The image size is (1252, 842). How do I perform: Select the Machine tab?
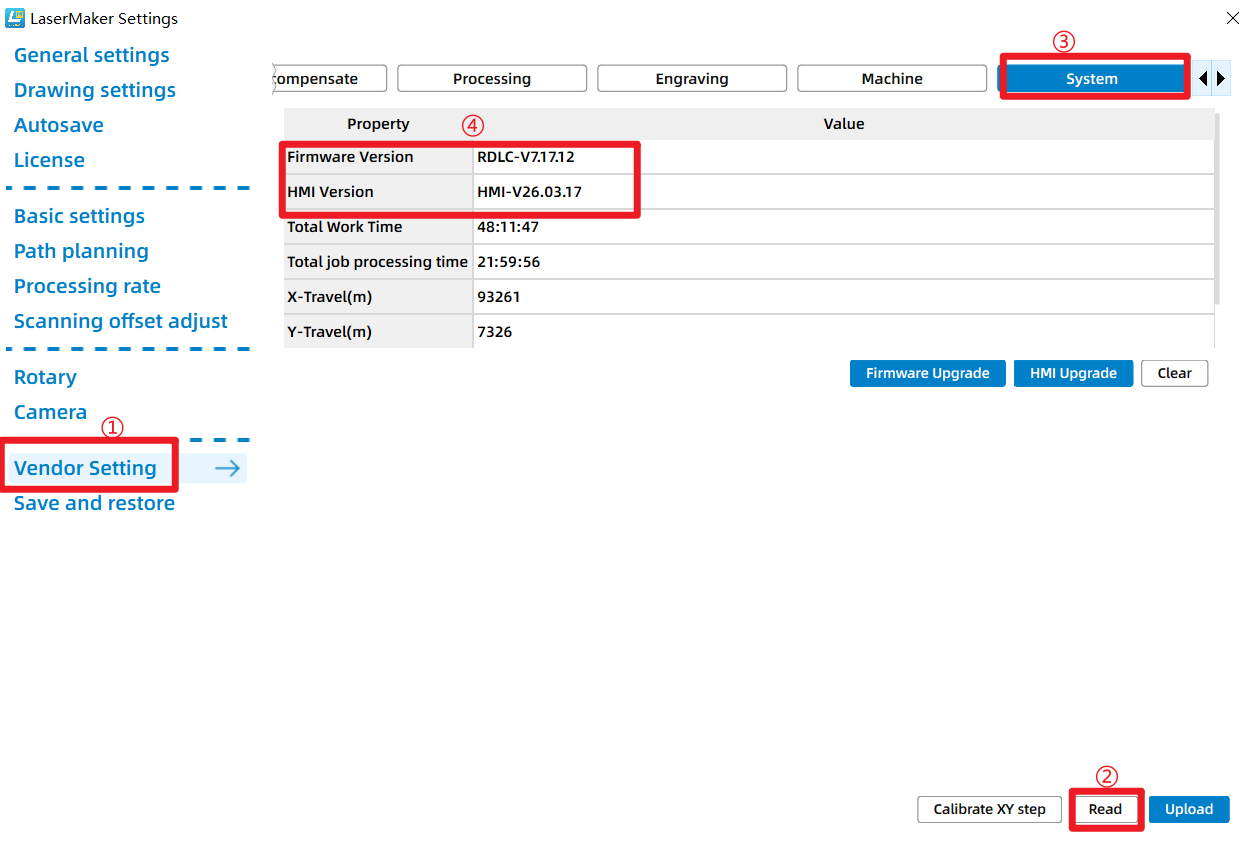pos(892,79)
